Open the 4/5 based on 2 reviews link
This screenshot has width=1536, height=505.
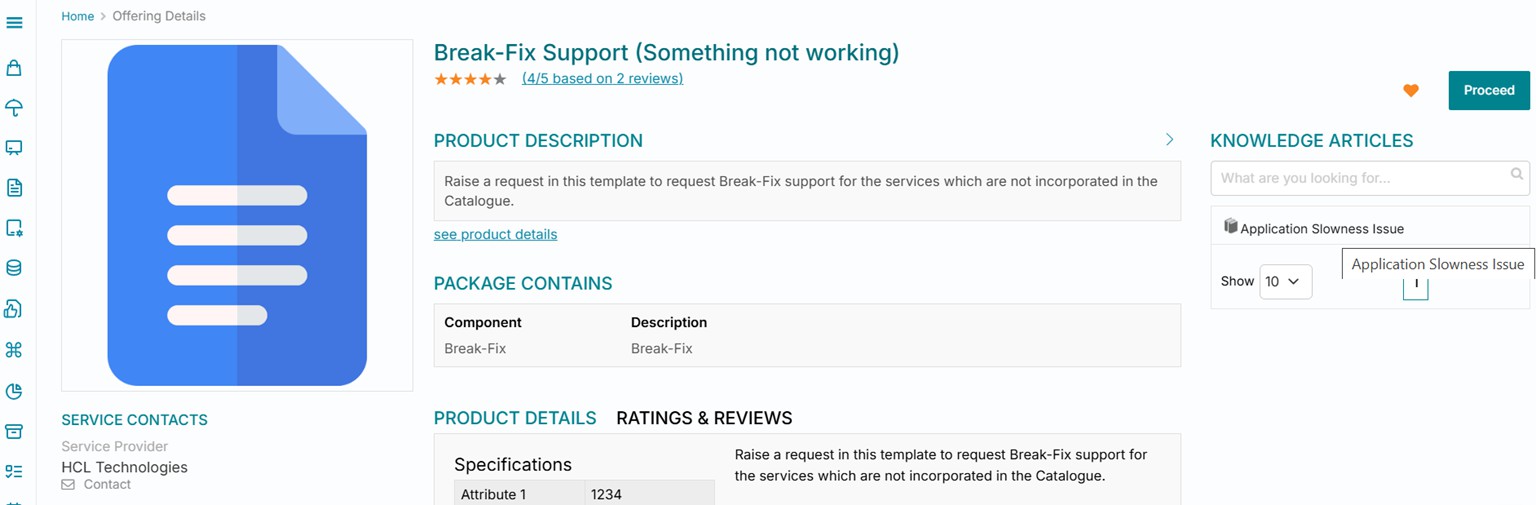602,79
